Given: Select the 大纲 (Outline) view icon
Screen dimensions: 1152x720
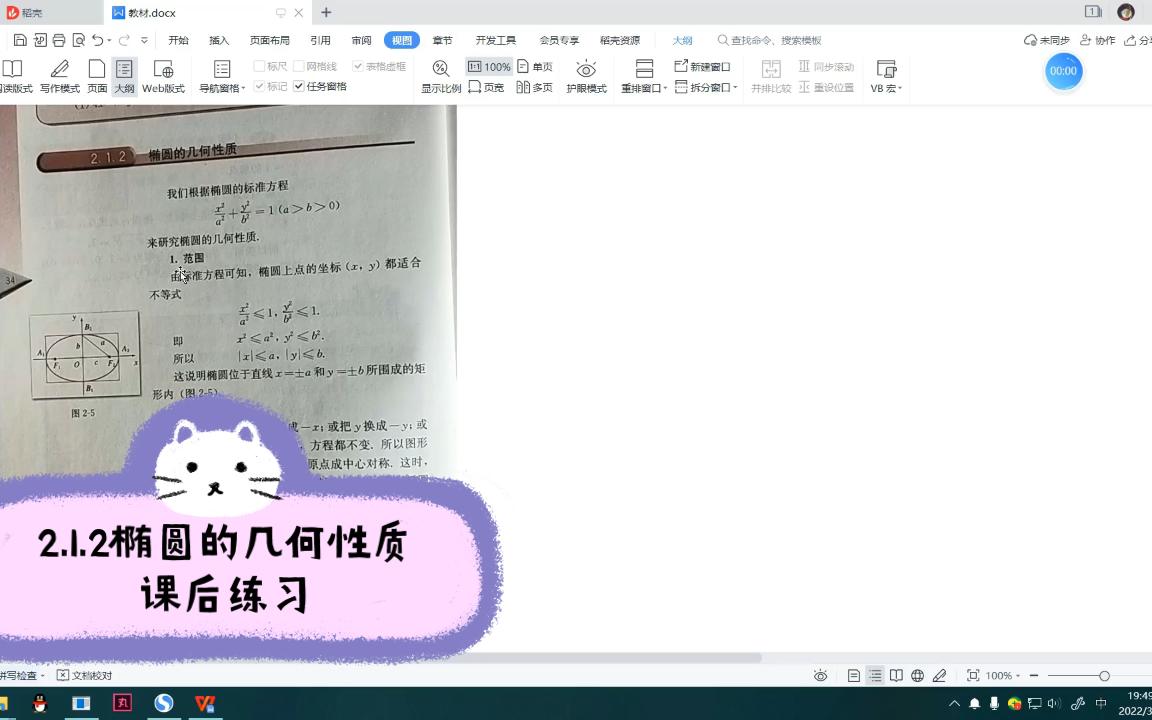Looking at the screenshot, I should (122, 70).
